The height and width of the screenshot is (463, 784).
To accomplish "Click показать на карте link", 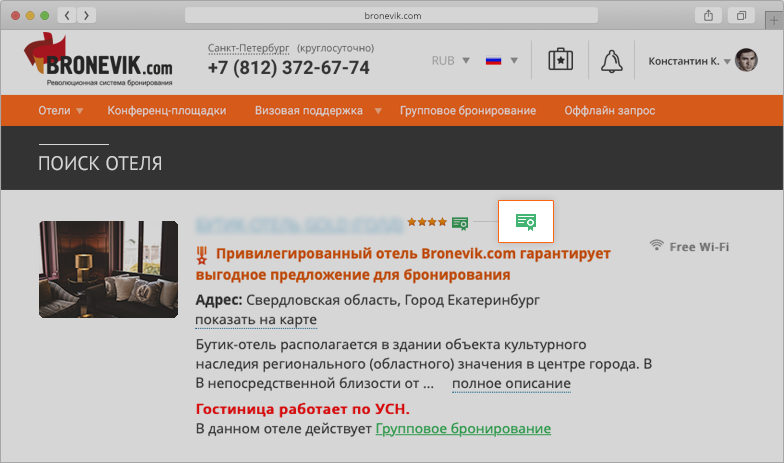I will pyautogui.click(x=256, y=320).
